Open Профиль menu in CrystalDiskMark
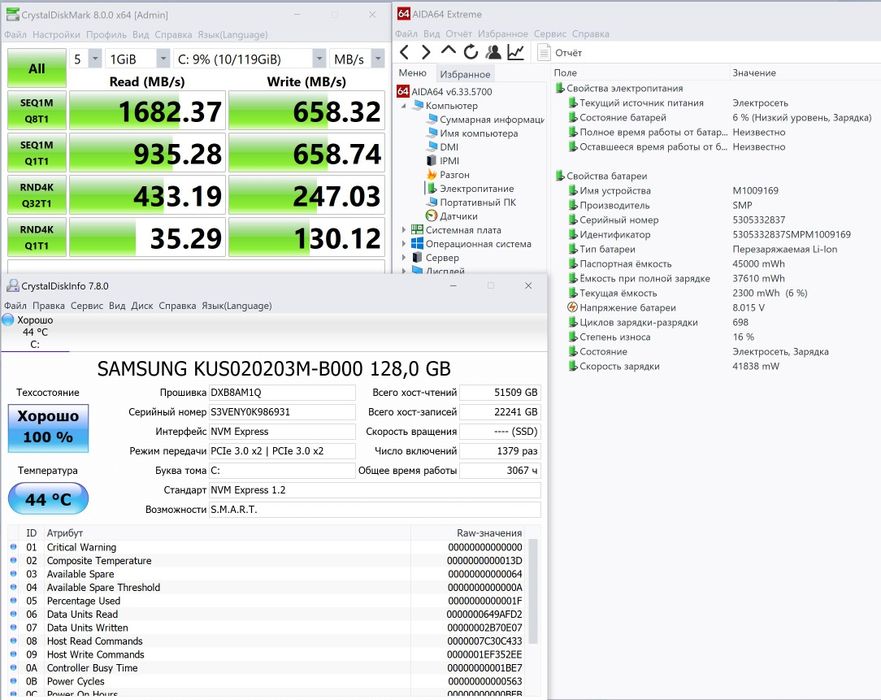 (x=106, y=34)
